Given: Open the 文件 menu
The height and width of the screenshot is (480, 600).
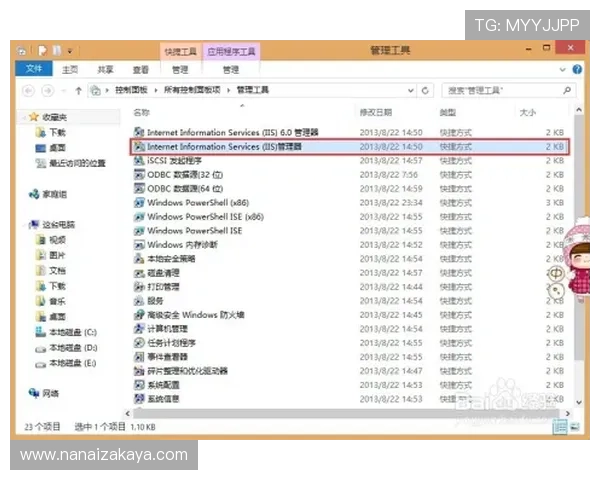Looking at the screenshot, I should (x=34, y=69).
